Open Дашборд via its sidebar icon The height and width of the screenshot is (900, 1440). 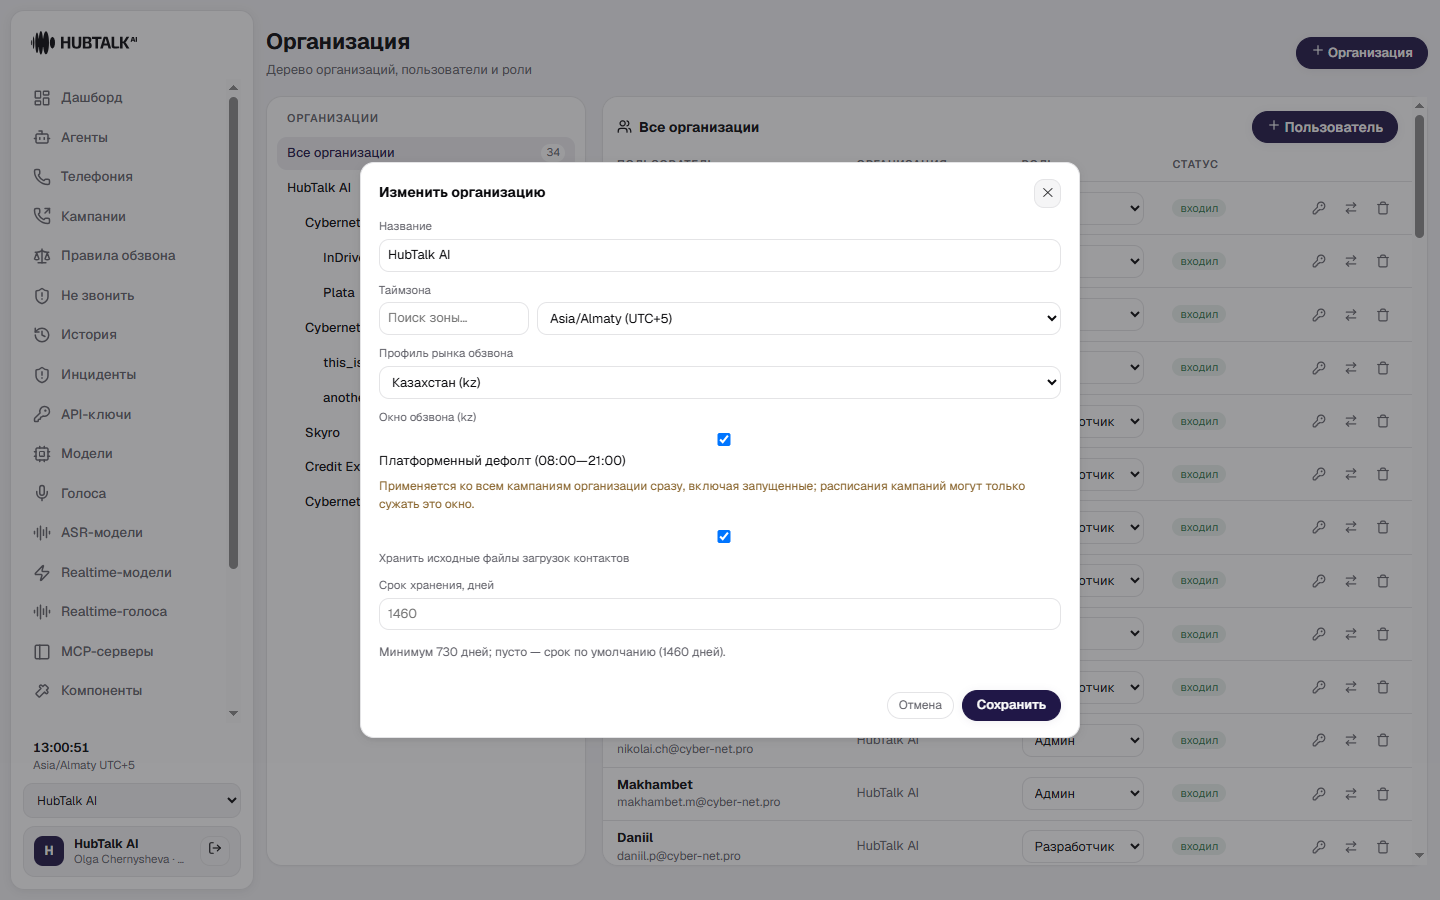(42, 98)
